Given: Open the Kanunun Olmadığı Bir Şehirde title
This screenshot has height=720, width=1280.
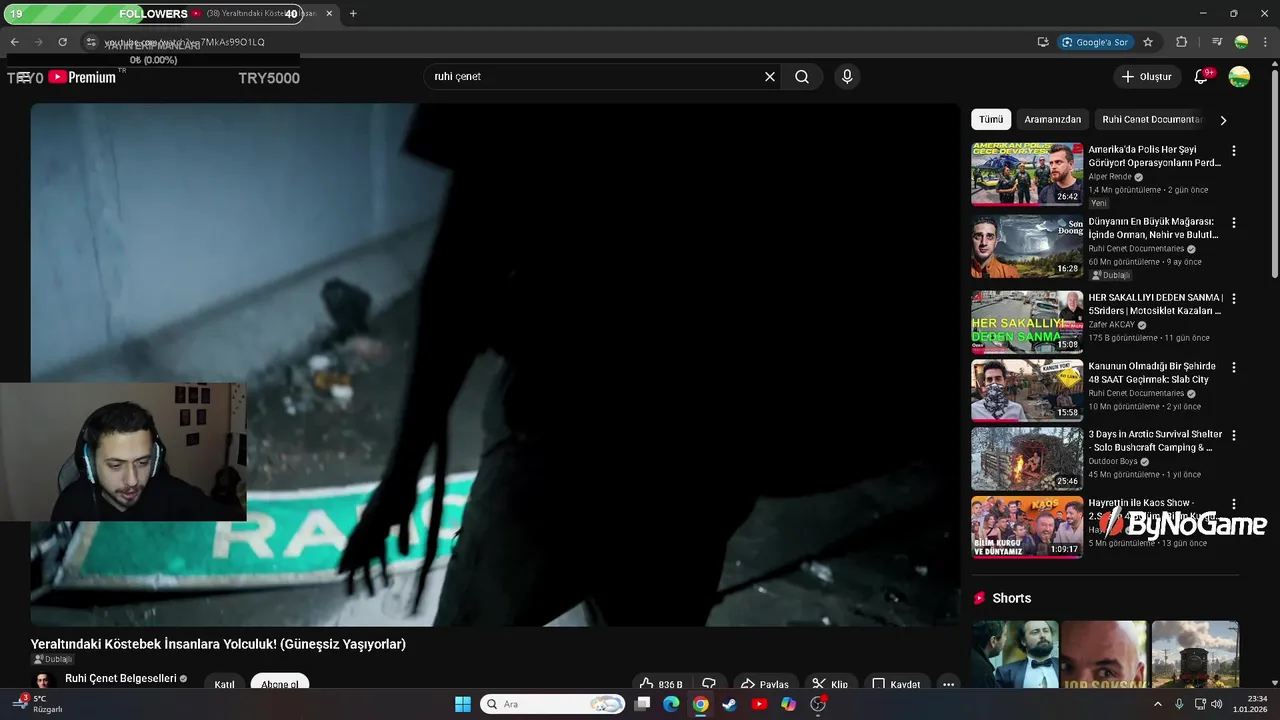Looking at the screenshot, I should pos(1152,373).
